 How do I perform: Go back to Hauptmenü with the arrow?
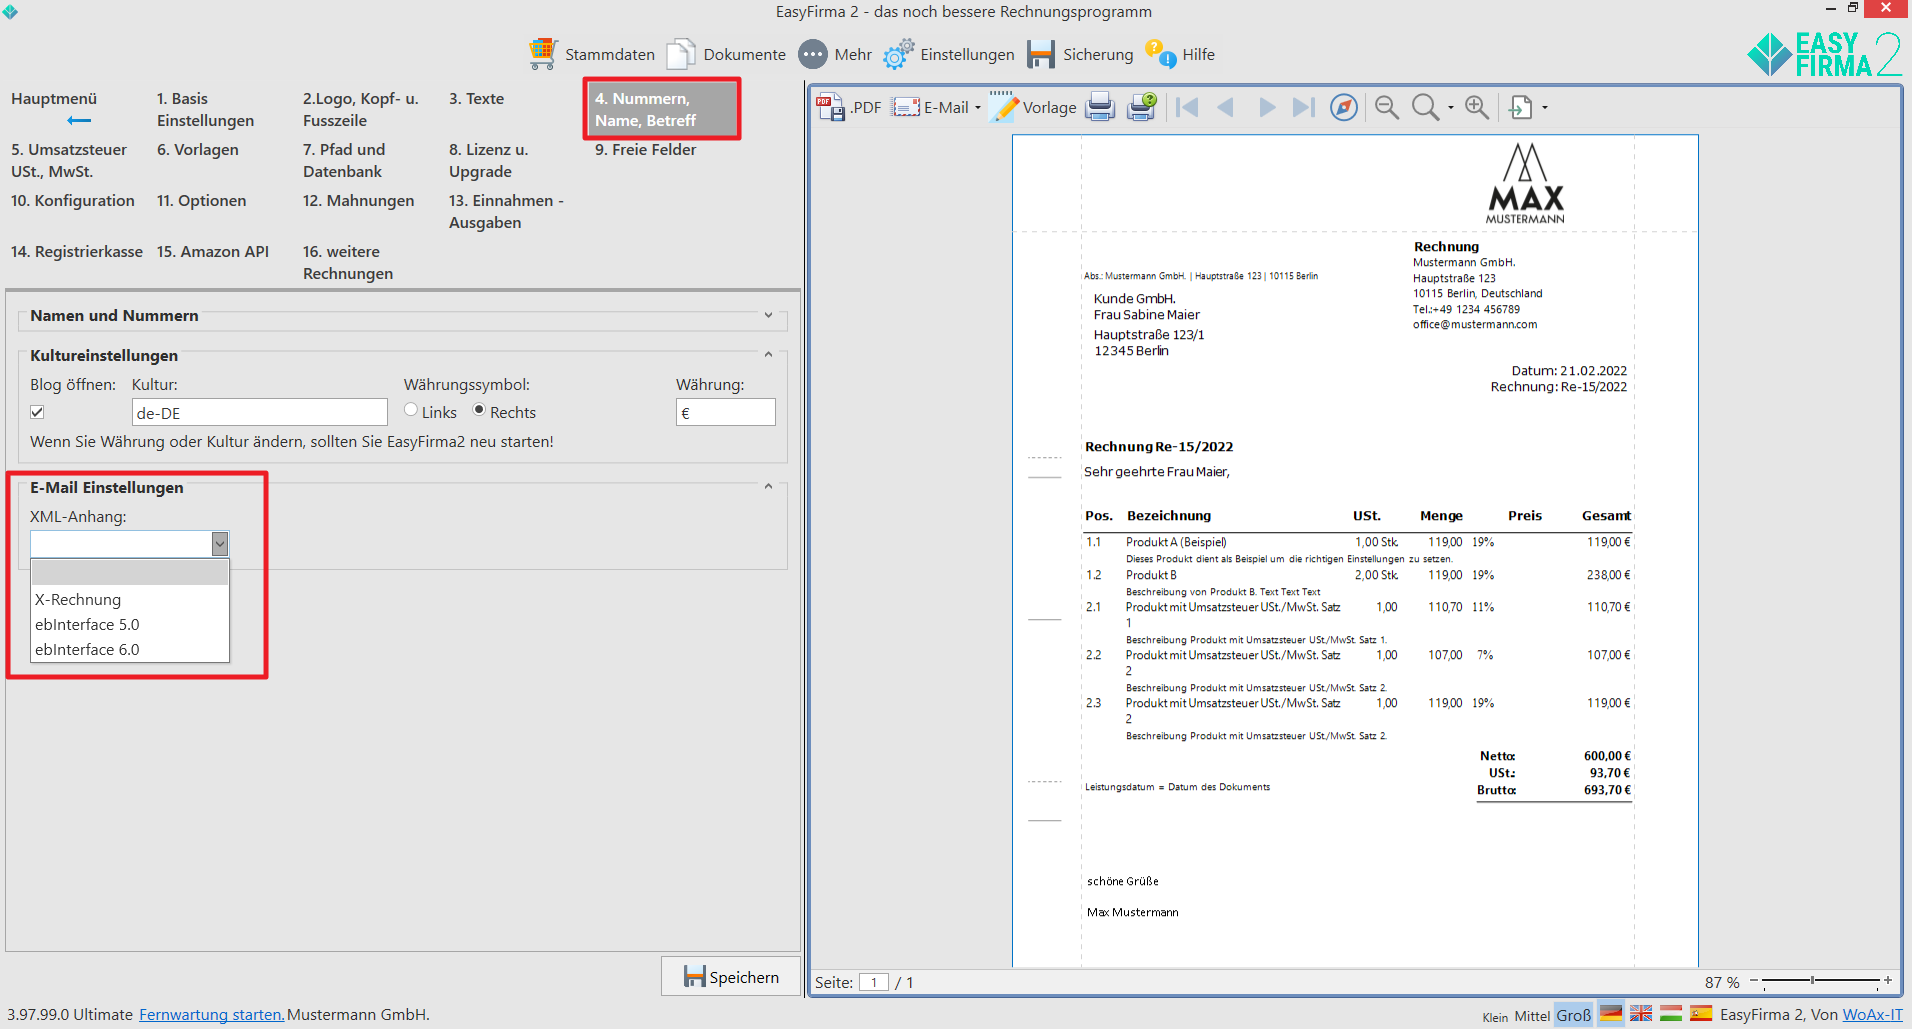pyautogui.click(x=79, y=121)
